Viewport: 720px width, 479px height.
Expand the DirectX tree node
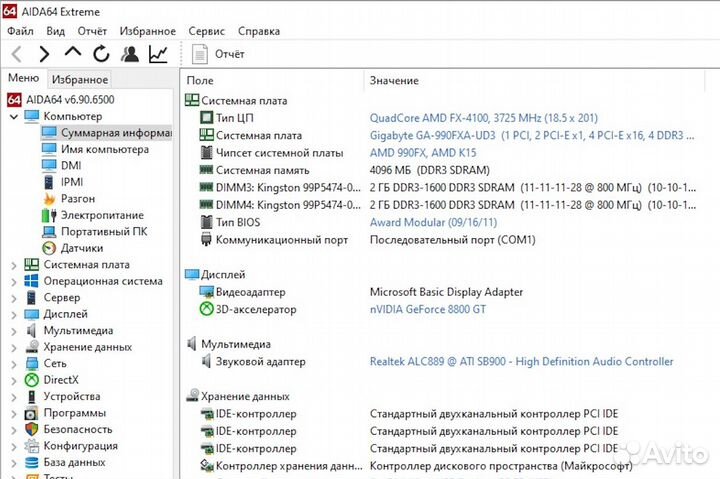tap(14, 381)
